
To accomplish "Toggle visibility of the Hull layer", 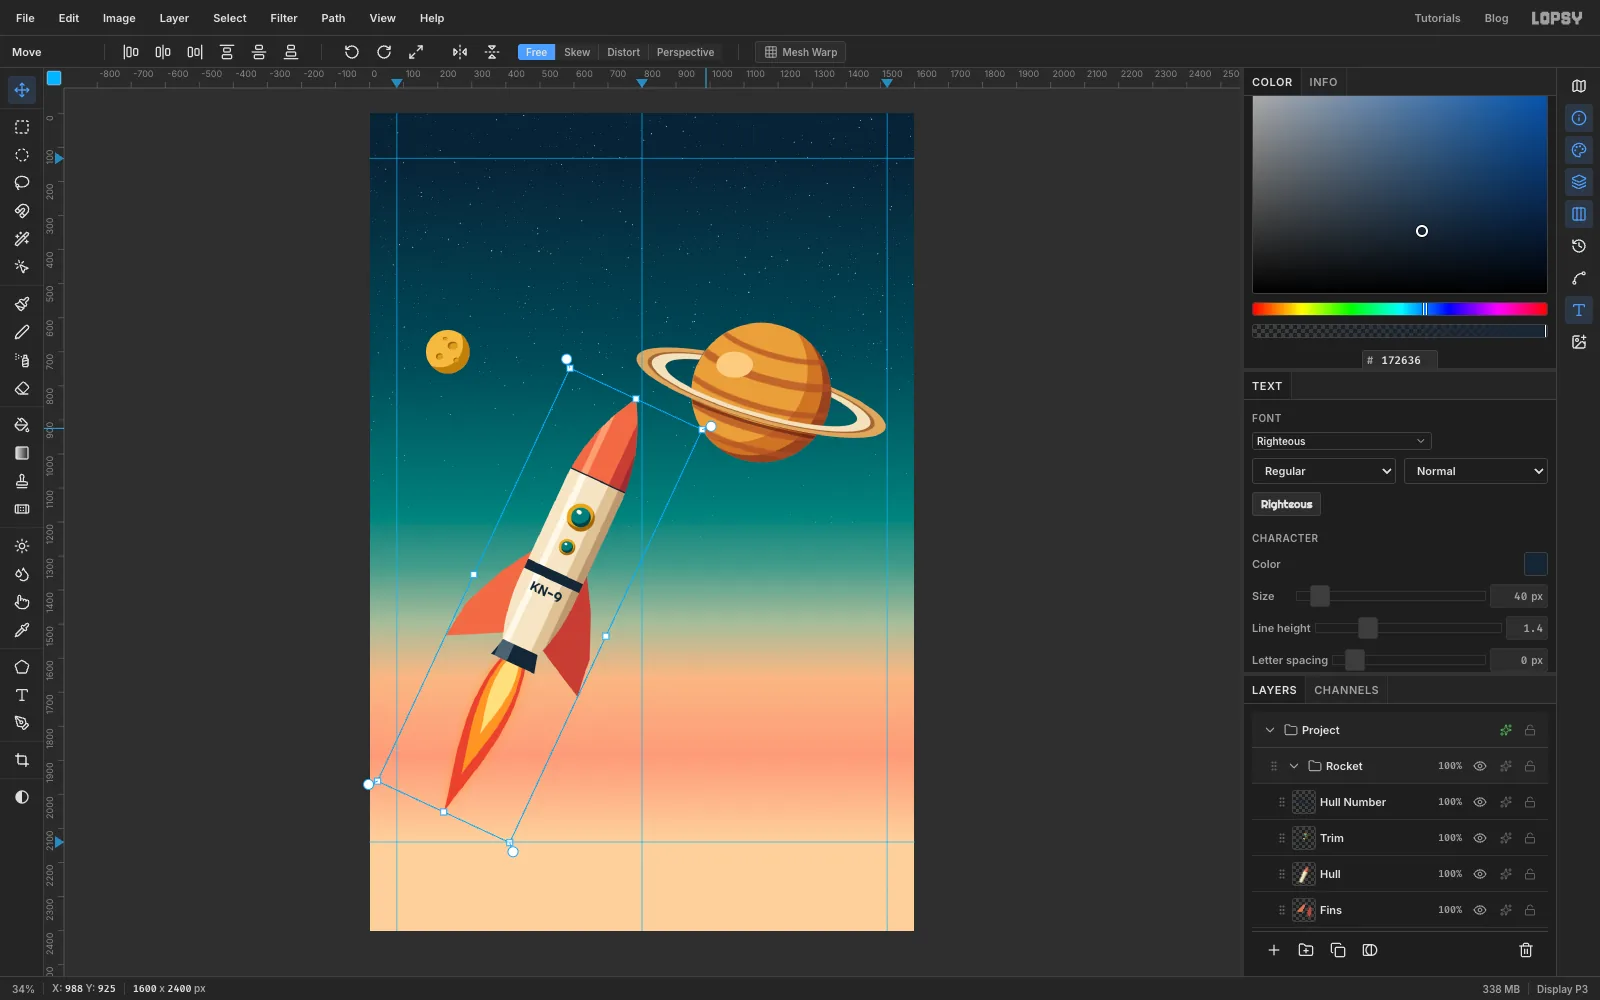I will [1480, 874].
